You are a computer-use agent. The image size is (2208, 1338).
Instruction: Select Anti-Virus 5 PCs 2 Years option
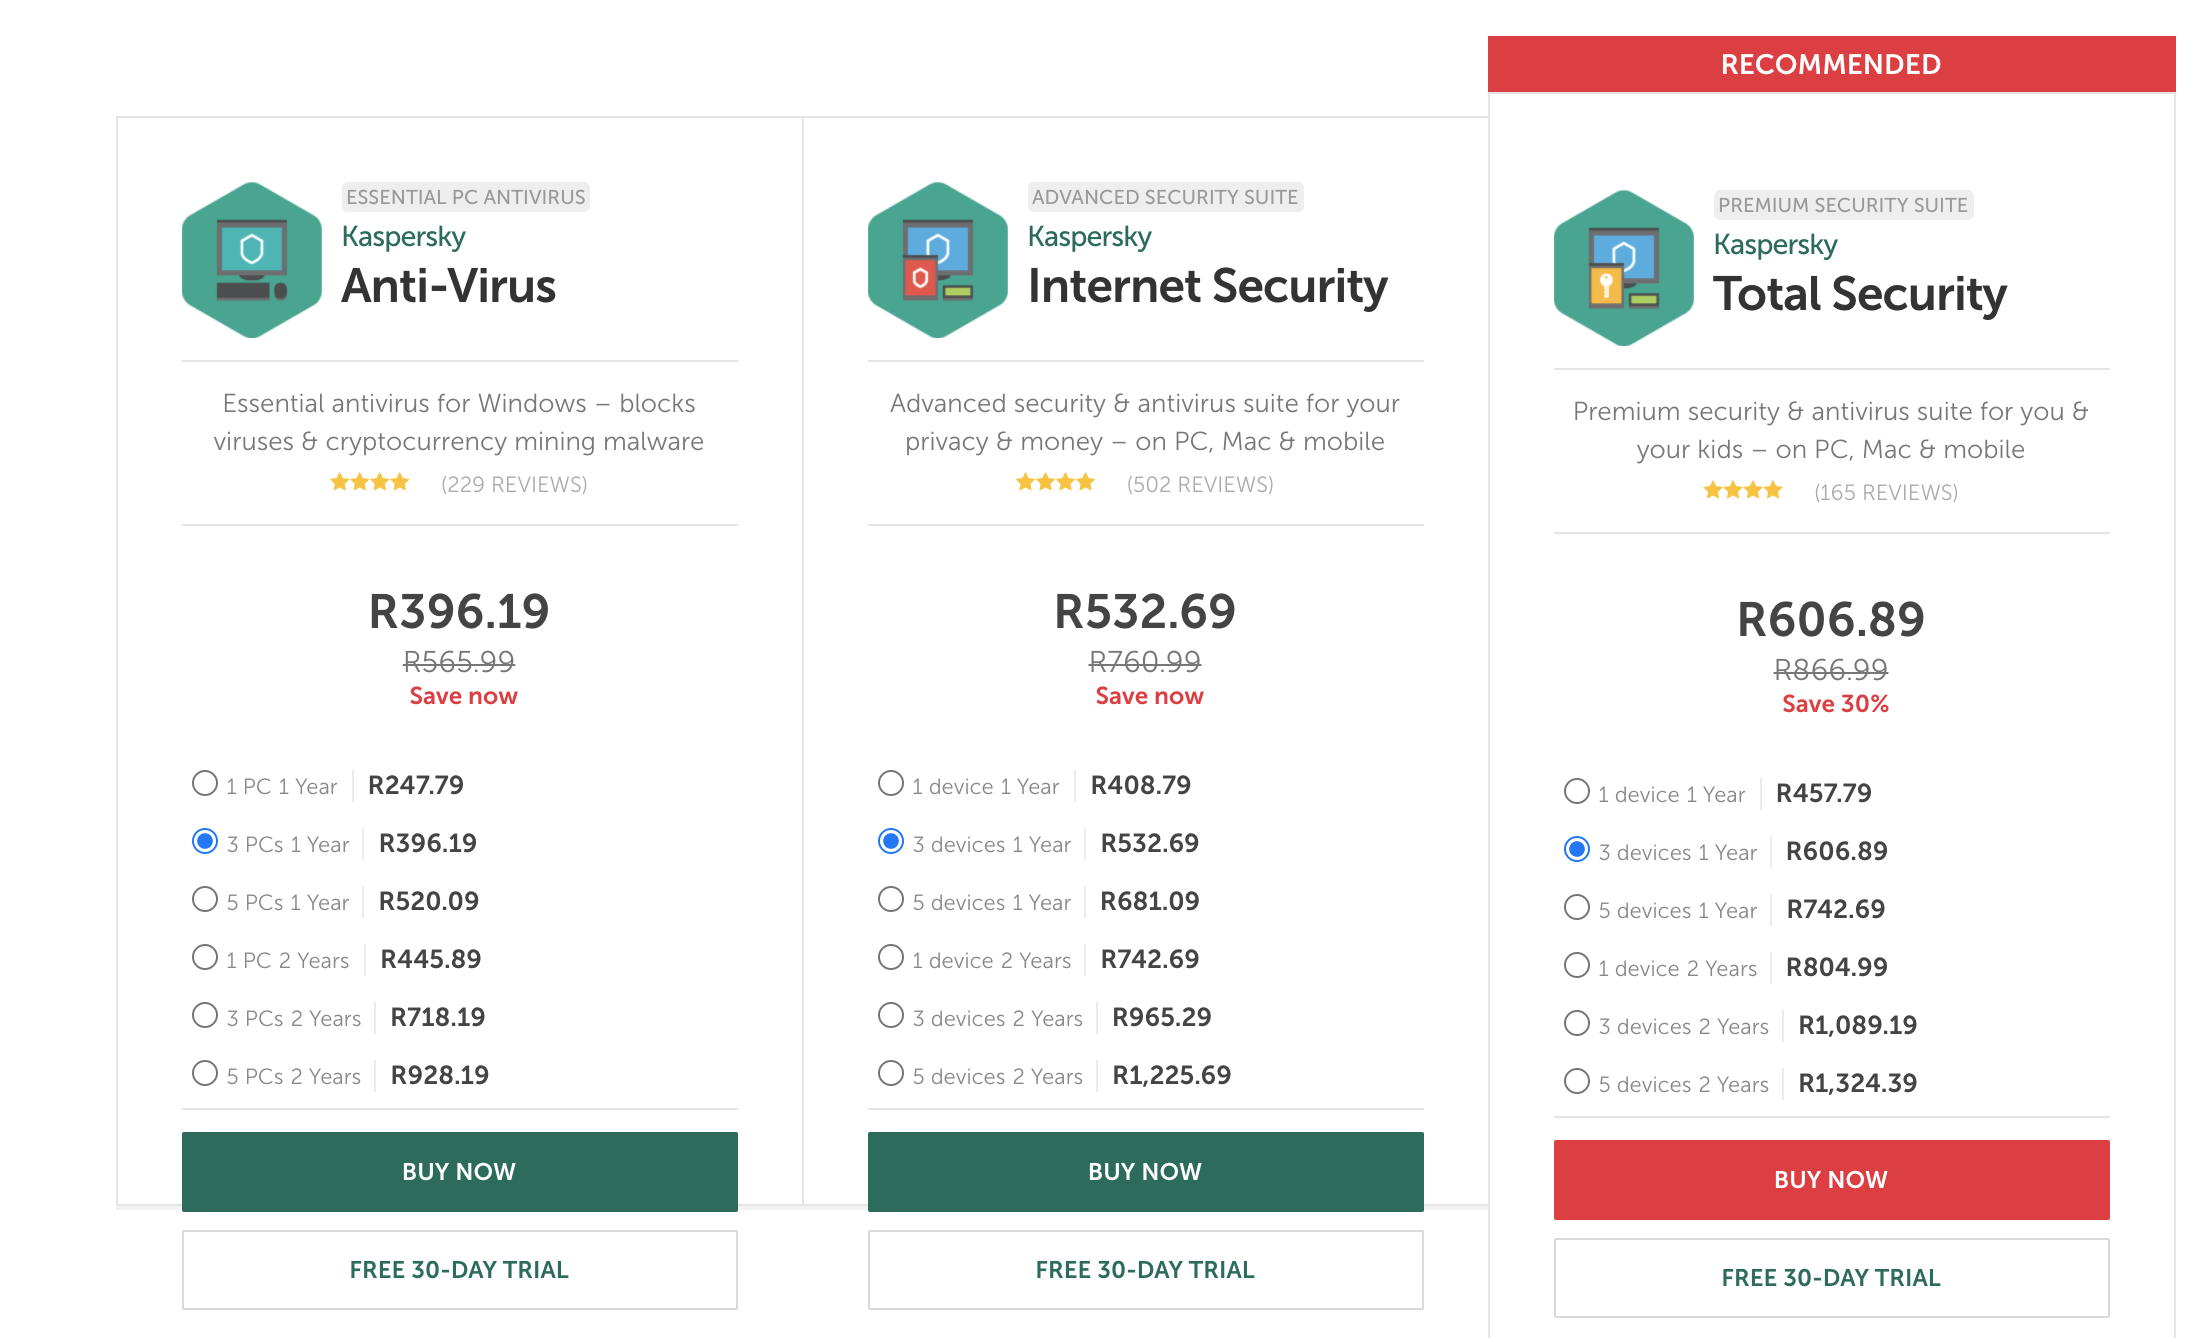coord(205,1074)
